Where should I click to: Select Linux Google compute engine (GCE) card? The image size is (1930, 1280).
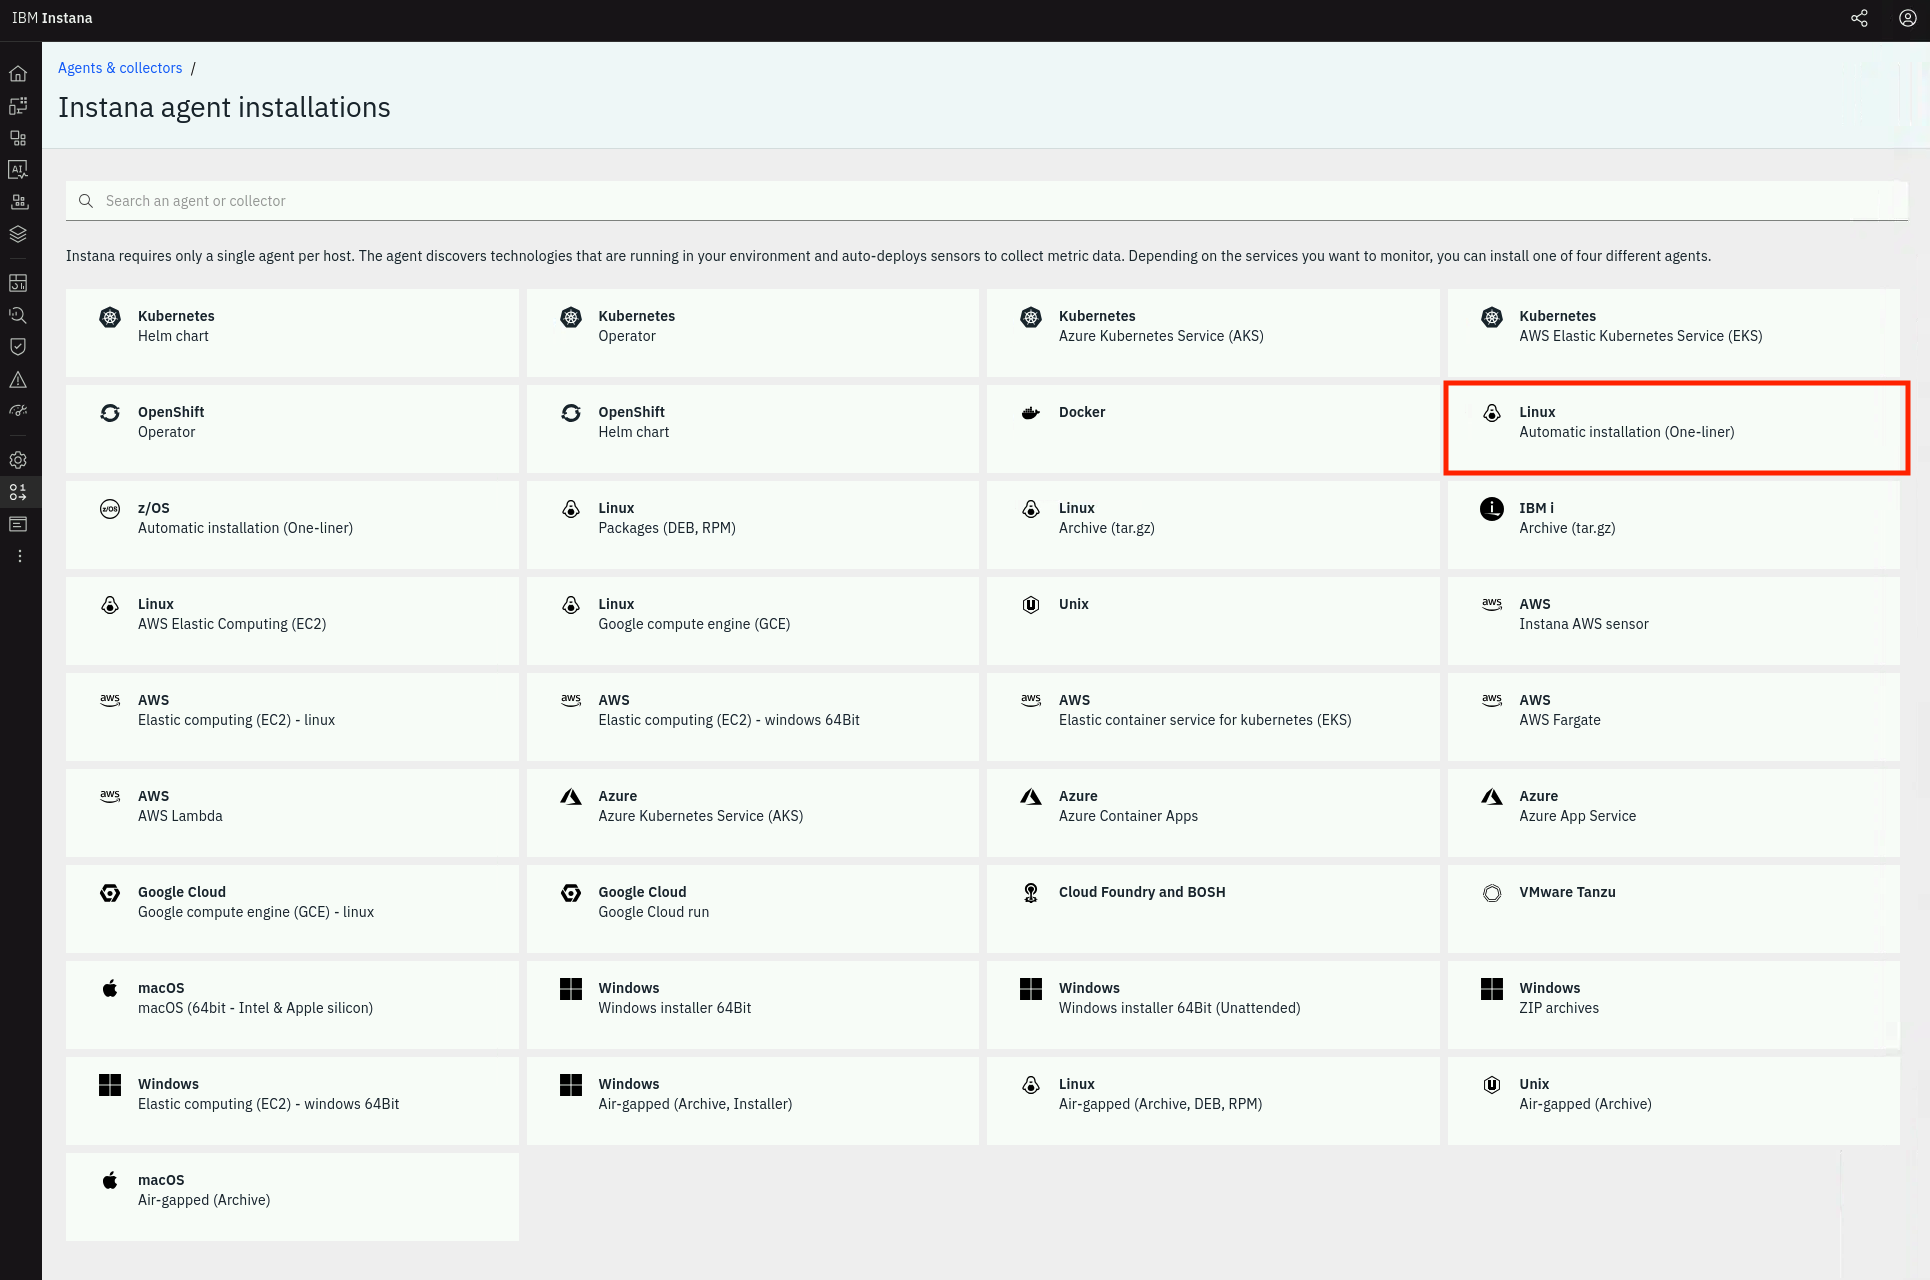click(x=753, y=621)
